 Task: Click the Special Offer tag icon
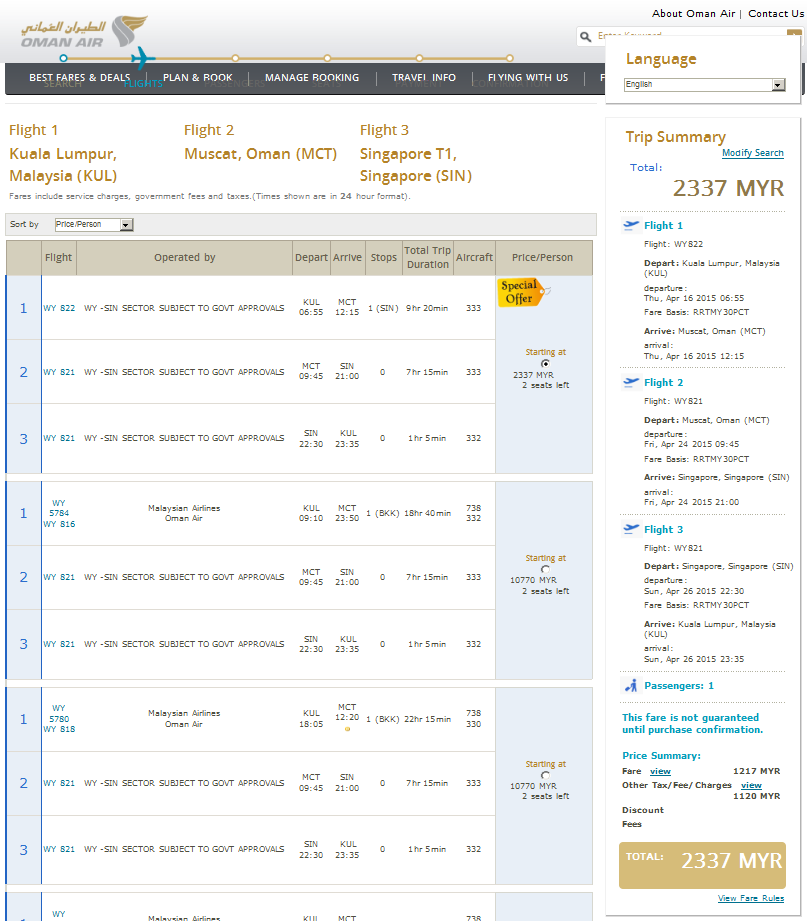tap(524, 292)
